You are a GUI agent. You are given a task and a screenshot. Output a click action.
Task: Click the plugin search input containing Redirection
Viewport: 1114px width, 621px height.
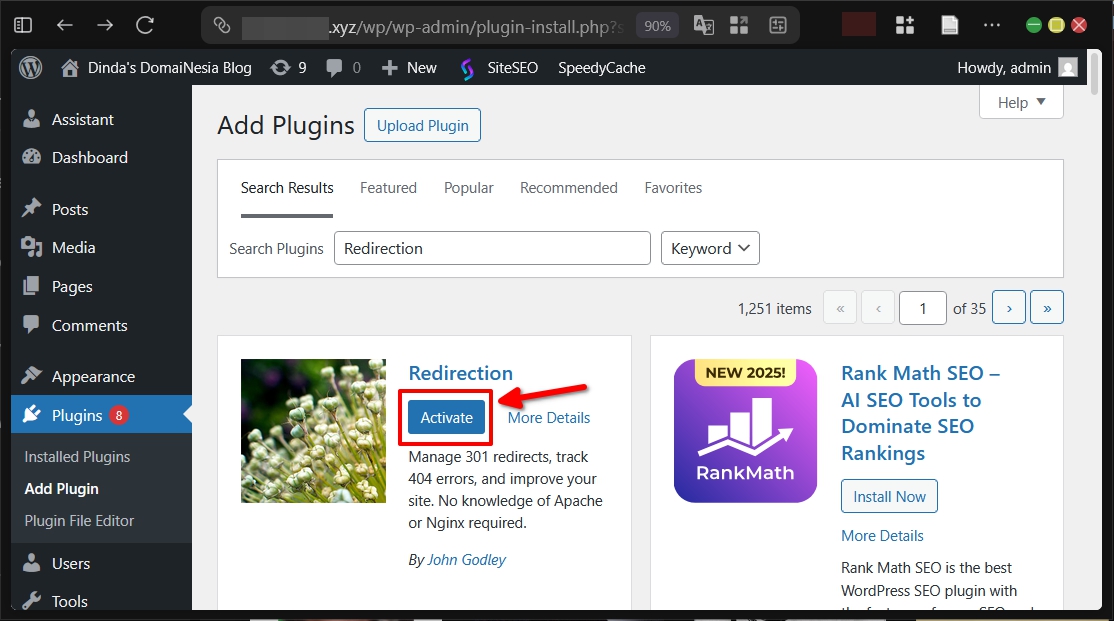[x=492, y=248]
